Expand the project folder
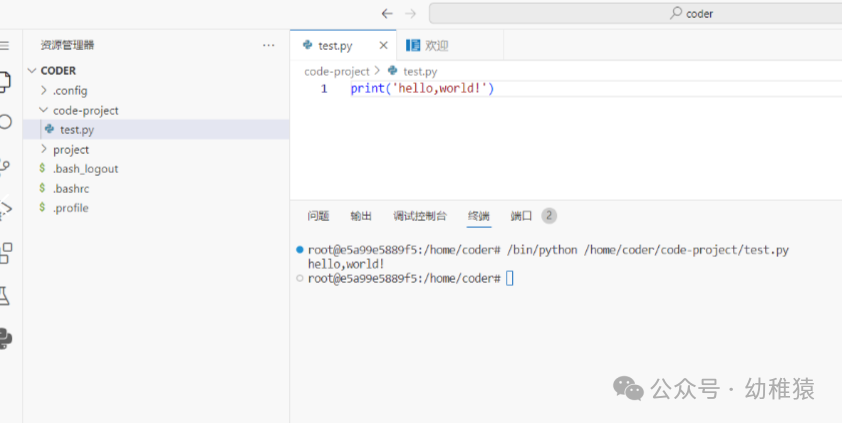Viewport: 842px width, 423px height. click(x=156, y=149)
